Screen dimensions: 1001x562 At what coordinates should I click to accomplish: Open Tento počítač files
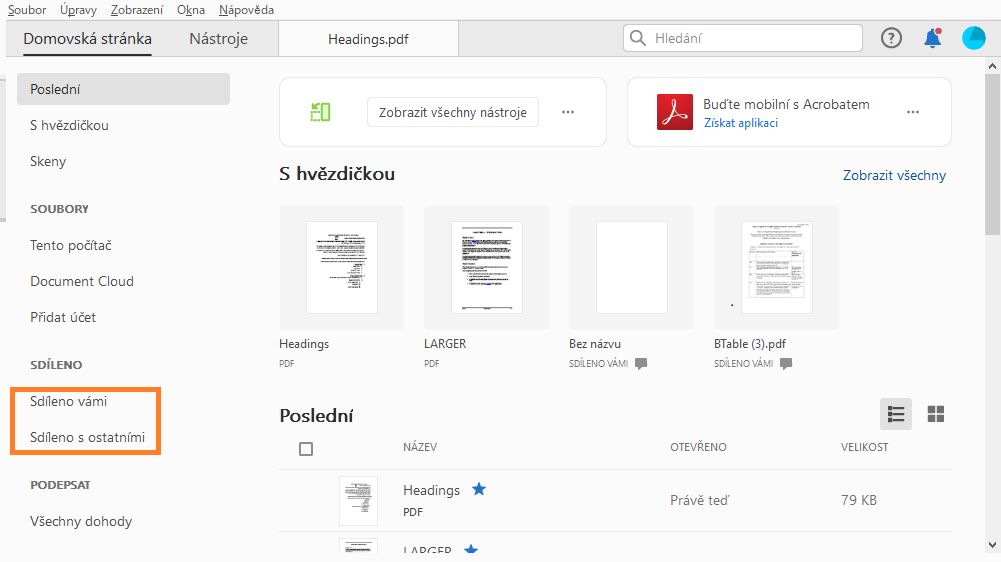pos(71,245)
